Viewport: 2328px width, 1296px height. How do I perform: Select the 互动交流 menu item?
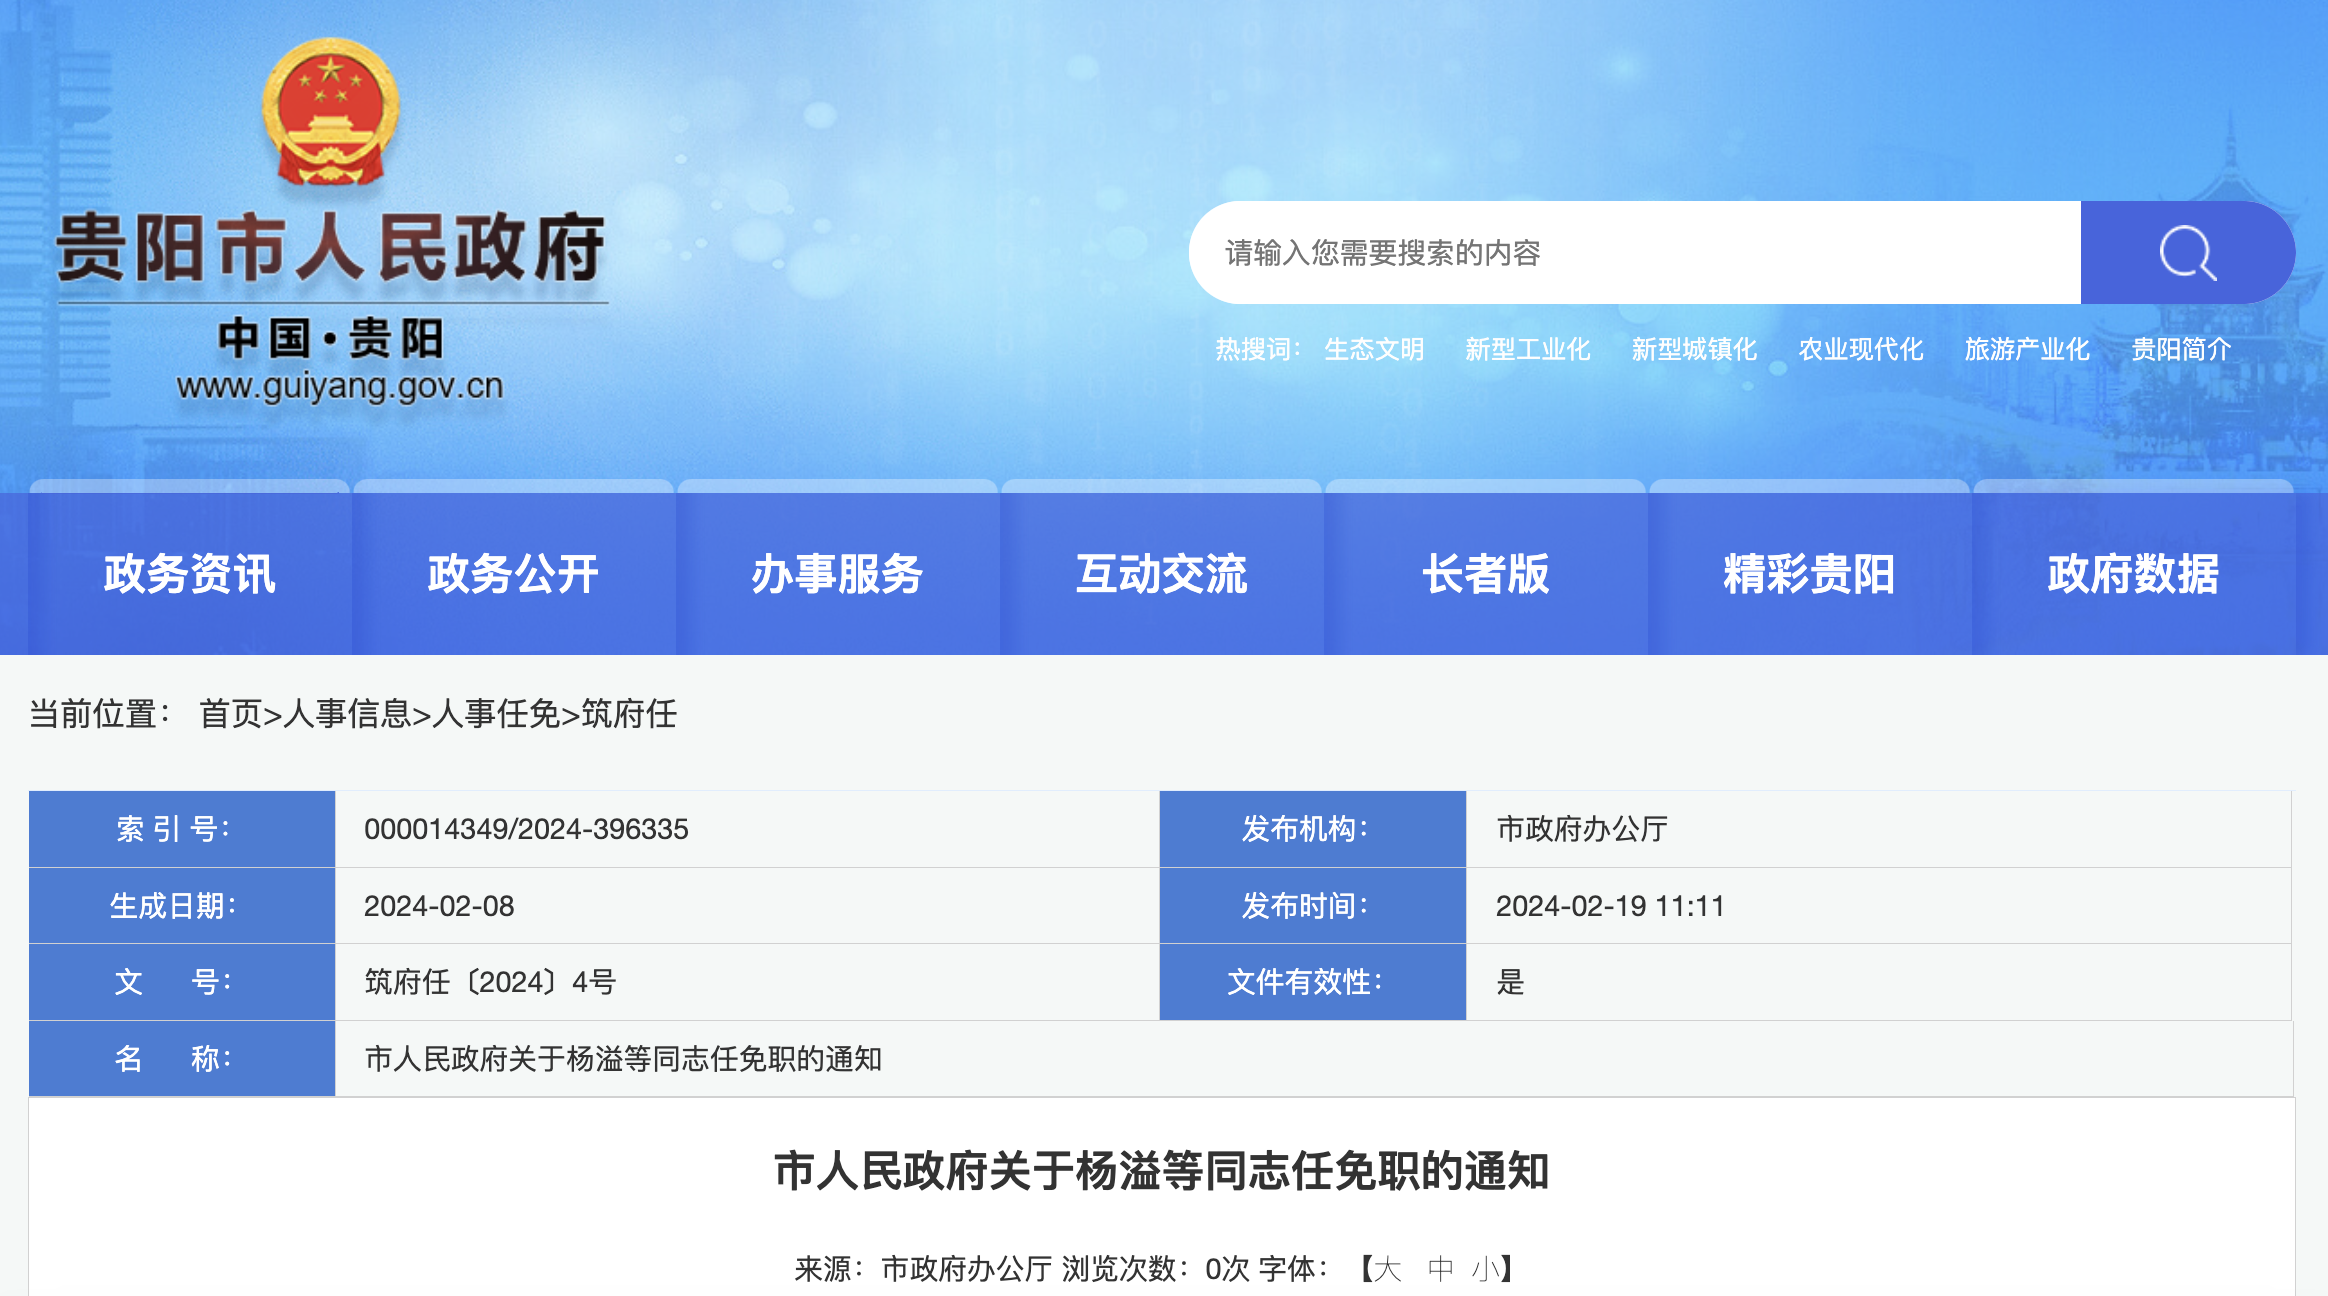tap(1161, 574)
